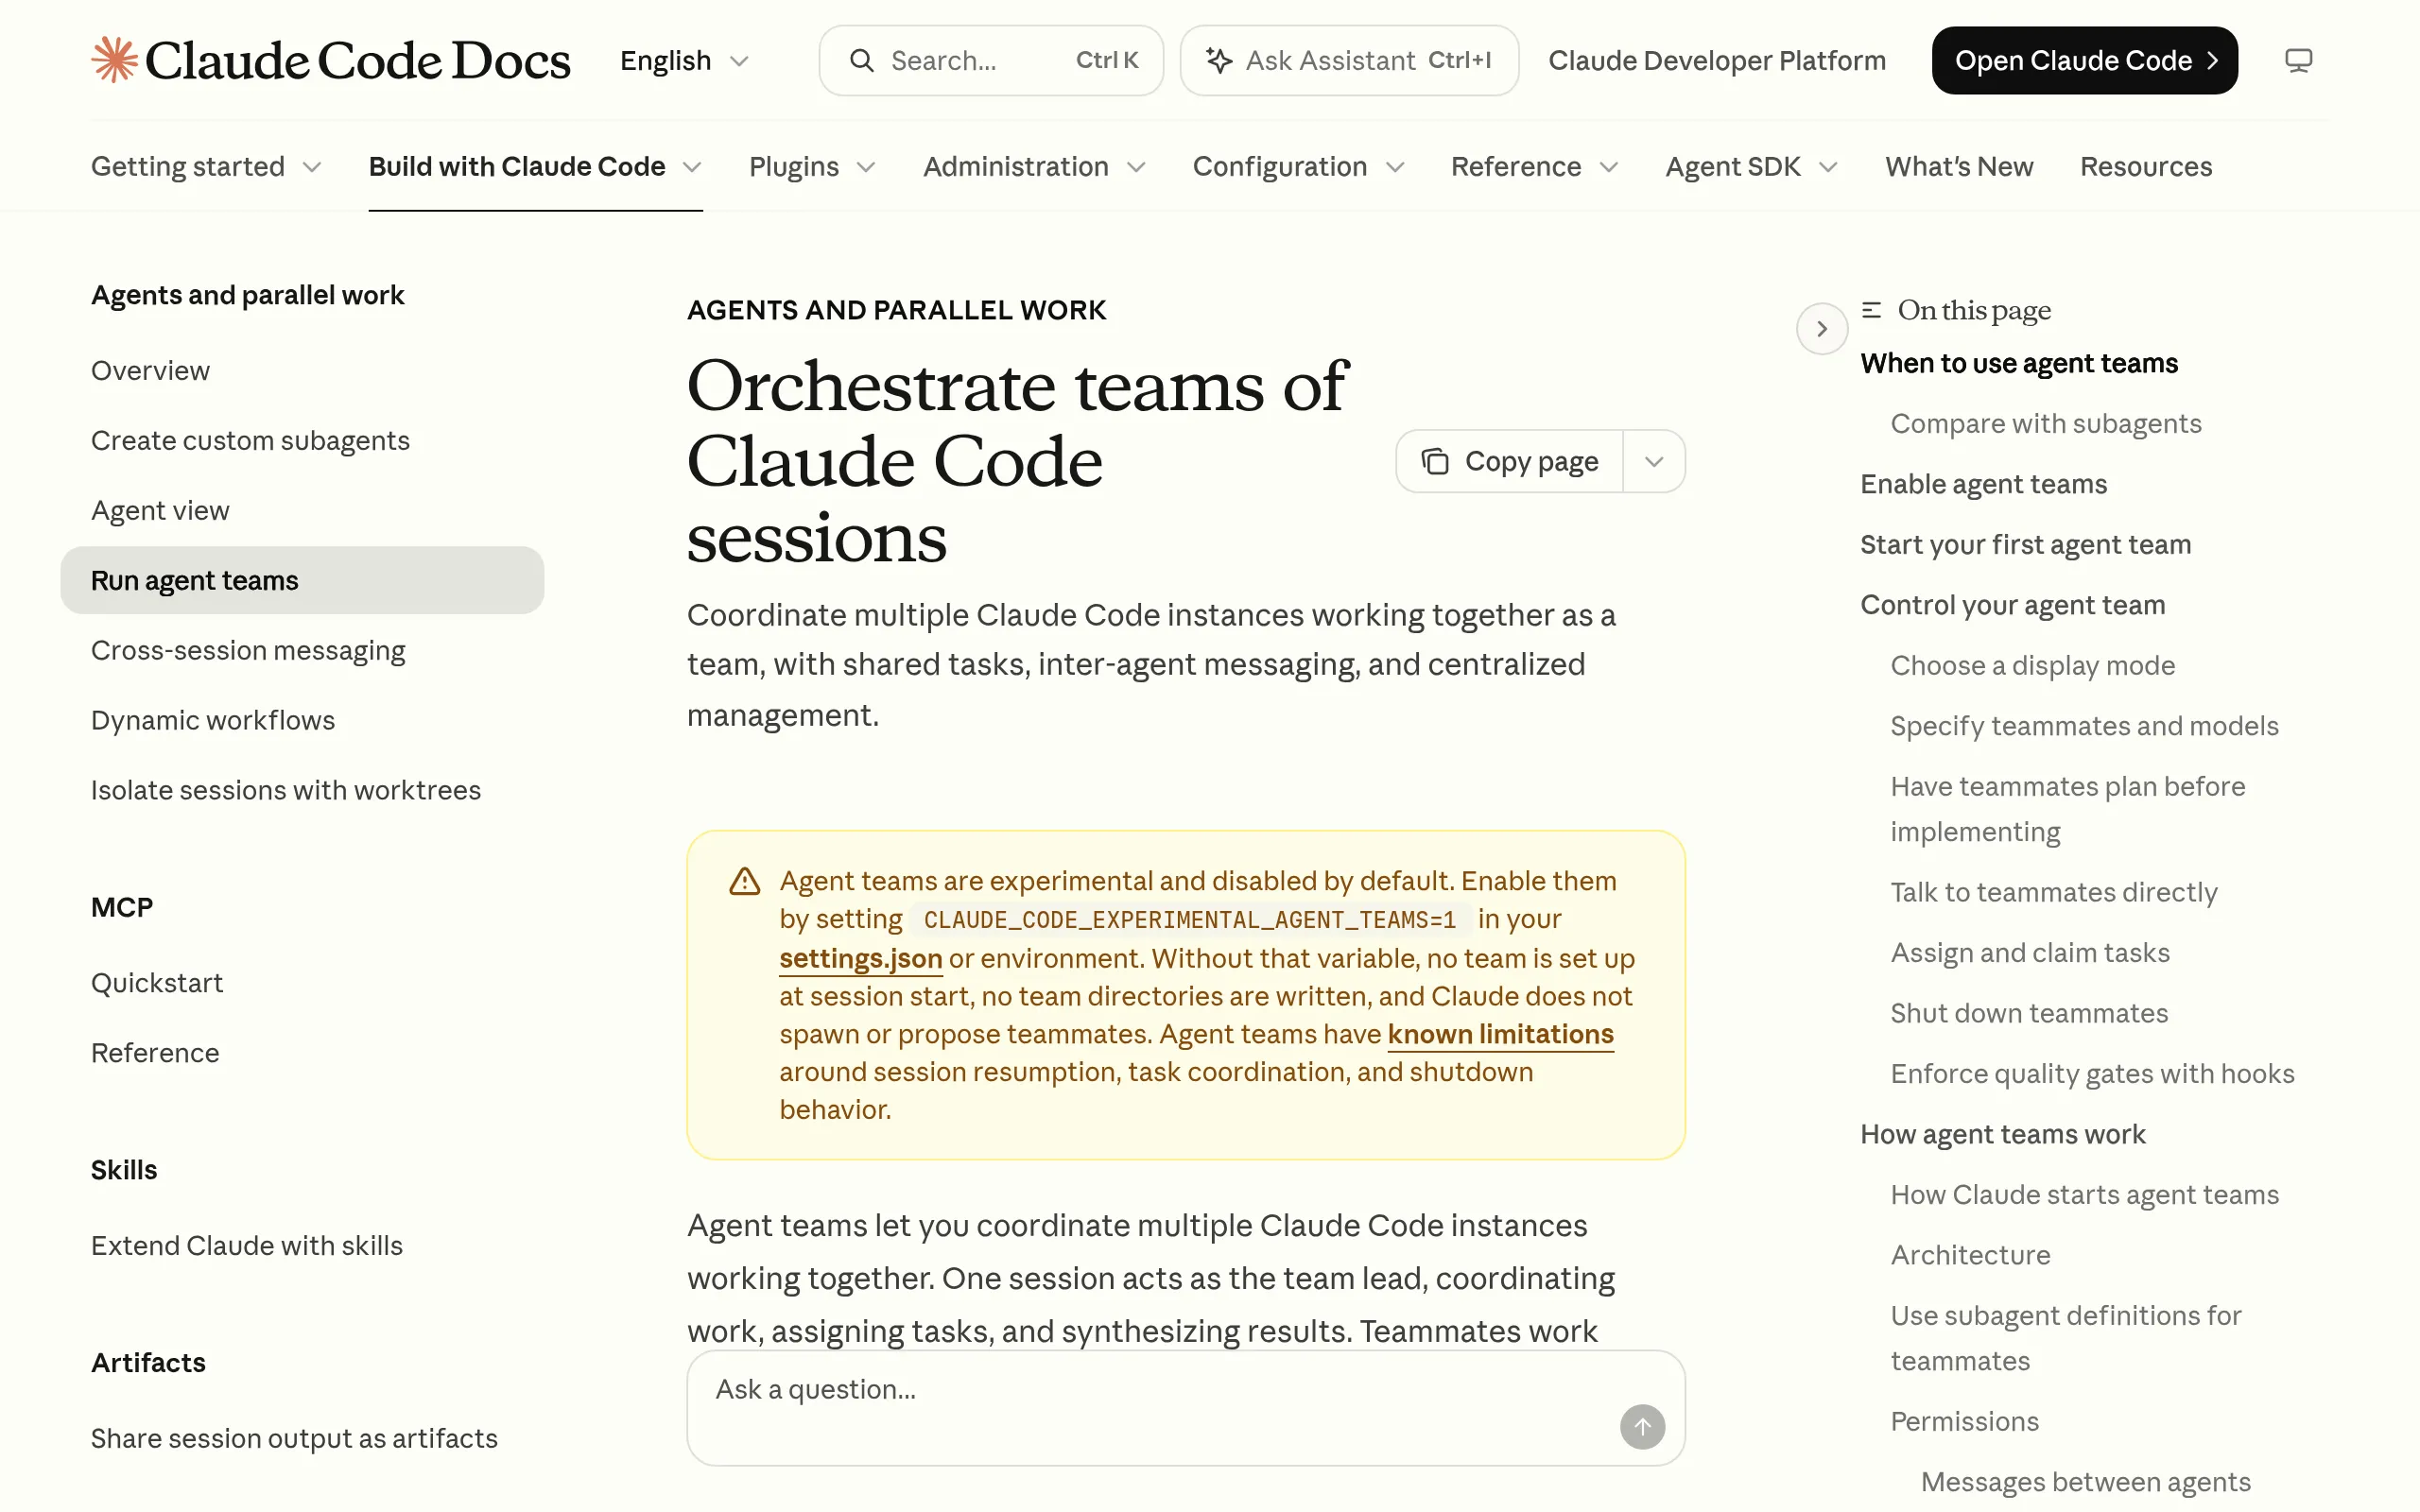Image resolution: width=2420 pixels, height=1512 pixels.
Task: Open the Build with Claude Code tab
Action: (x=535, y=166)
